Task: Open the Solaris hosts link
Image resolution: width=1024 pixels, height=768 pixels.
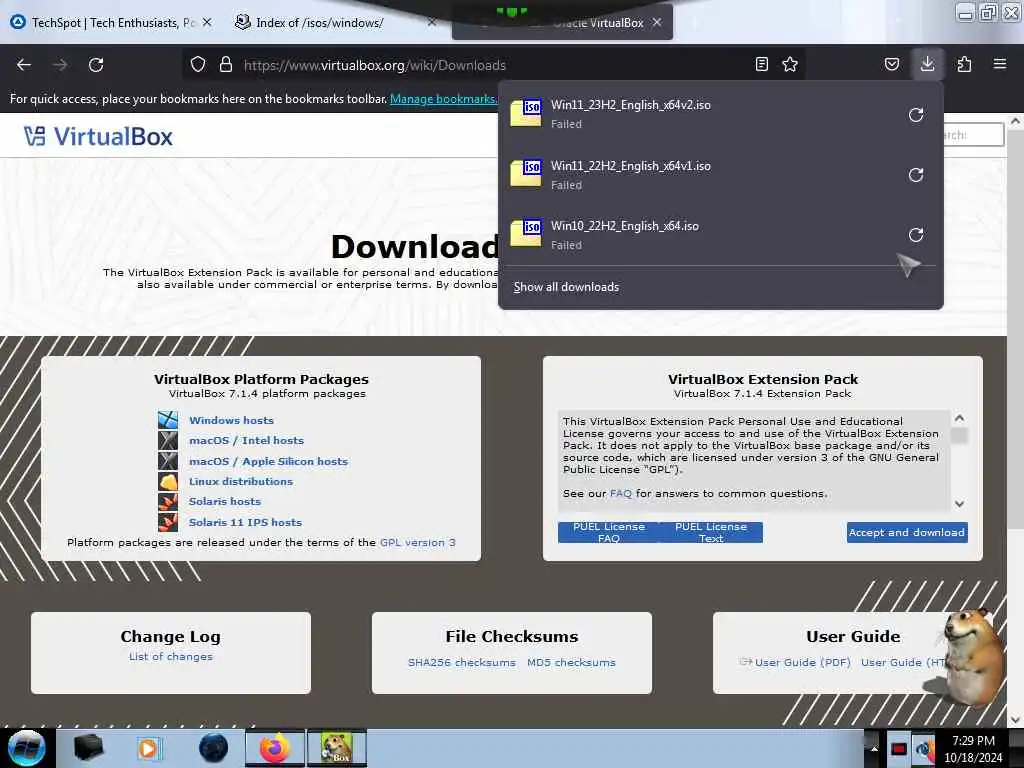Action: pyautogui.click(x=225, y=502)
